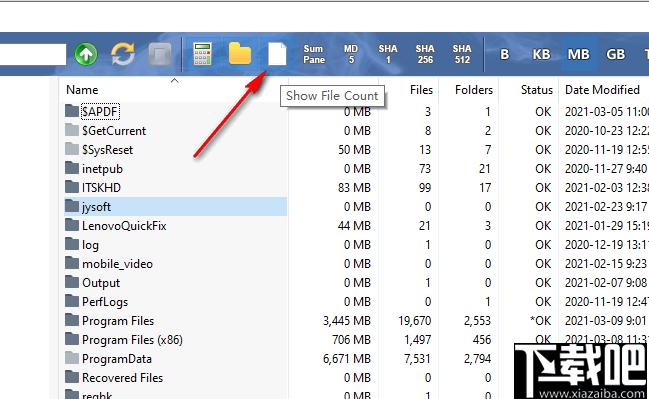This screenshot has width=649, height=399.
Task: Click the 83 MB size of ITSKHD
Action: coord(354,187)
